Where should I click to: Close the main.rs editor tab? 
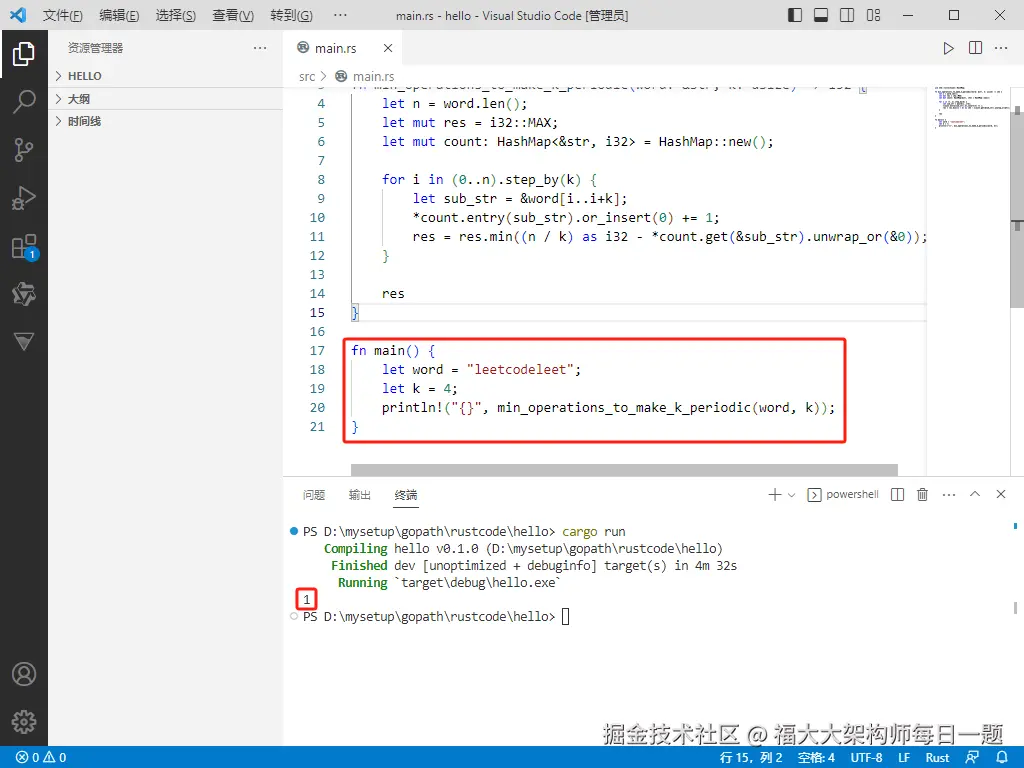click(x=388, y=48)
